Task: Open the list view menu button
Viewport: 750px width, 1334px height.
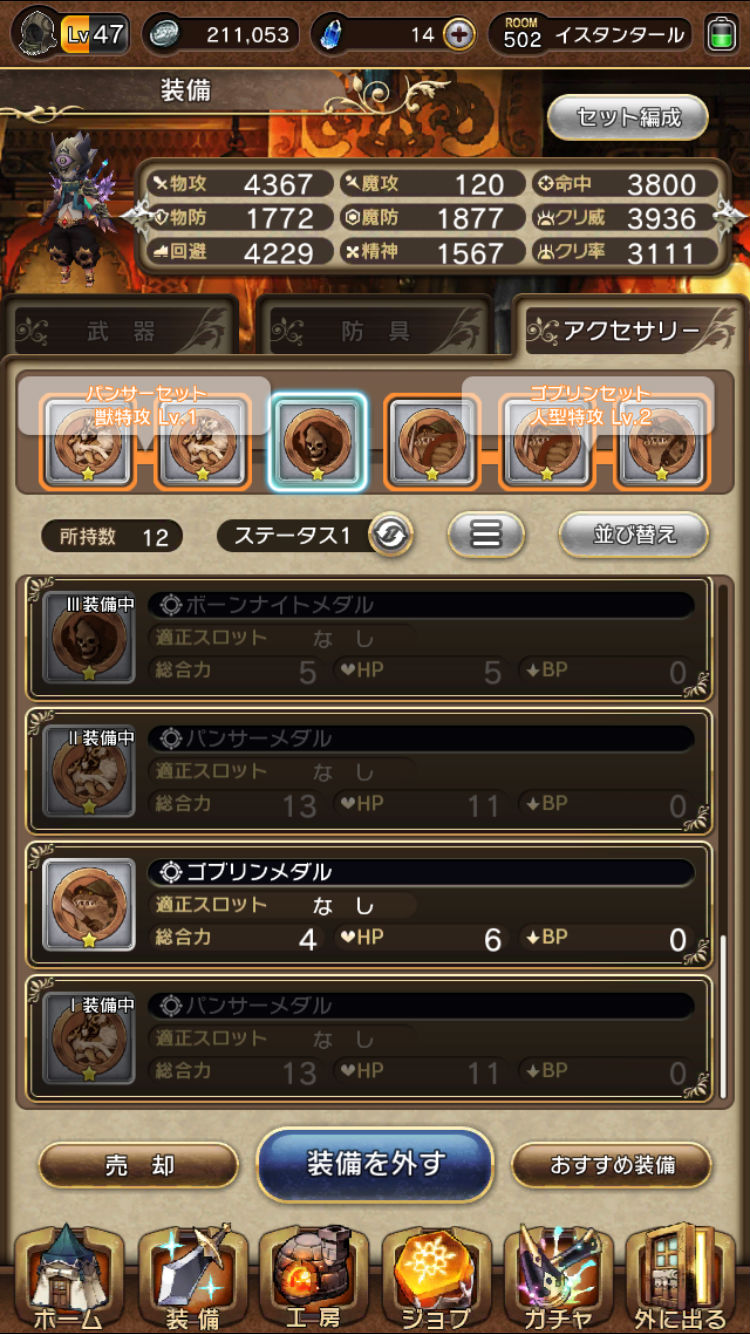Action: click(486, 535)
